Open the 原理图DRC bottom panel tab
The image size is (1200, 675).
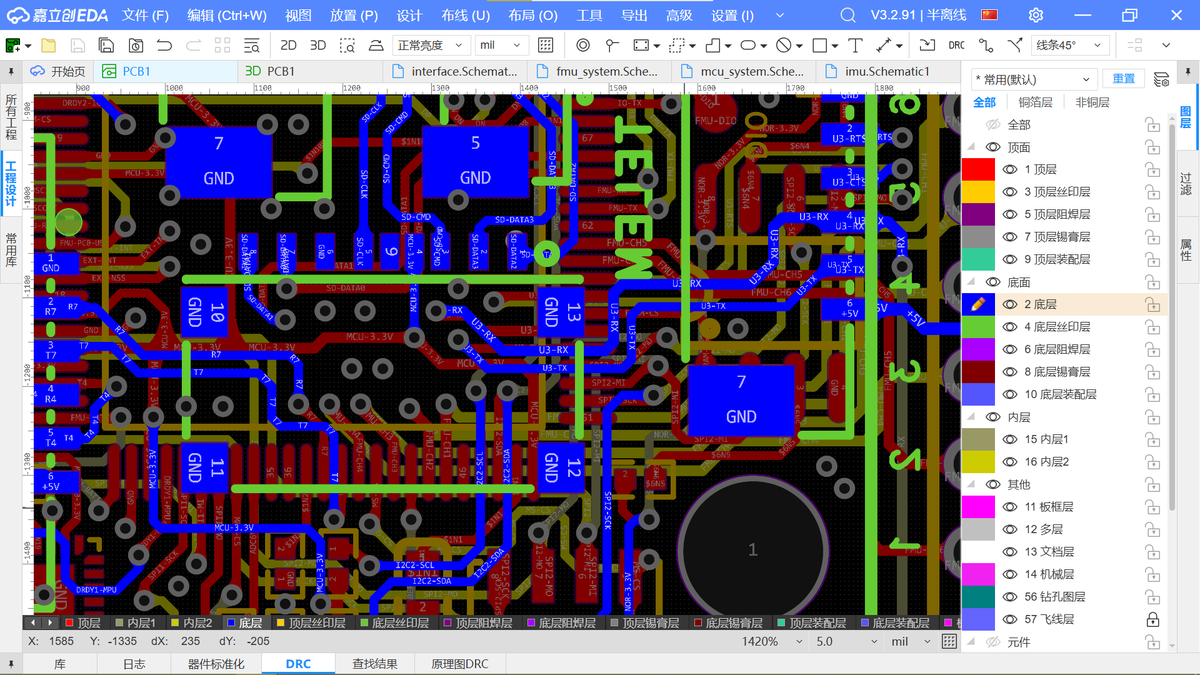(x=460, y=664)
